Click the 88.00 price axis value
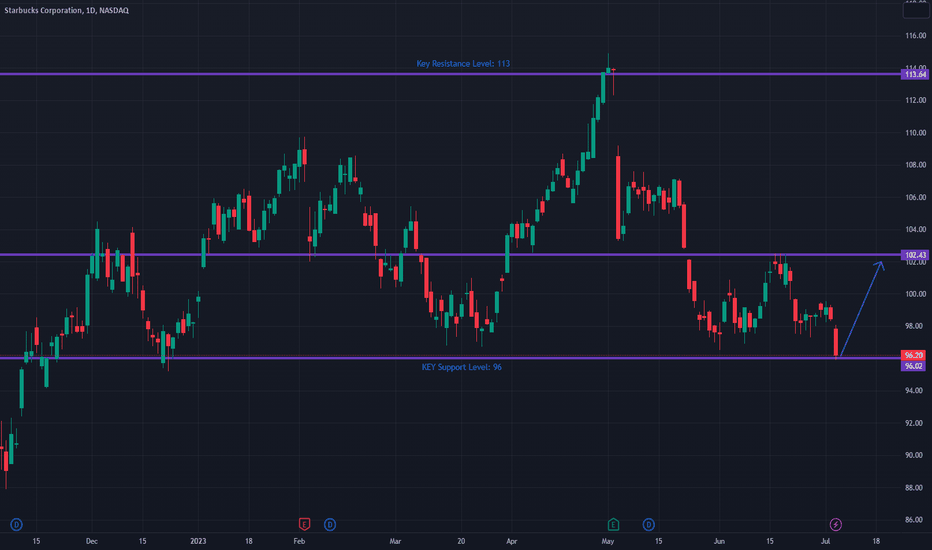The height and width of the screenshot is (550, 932). tap(914, 488)
